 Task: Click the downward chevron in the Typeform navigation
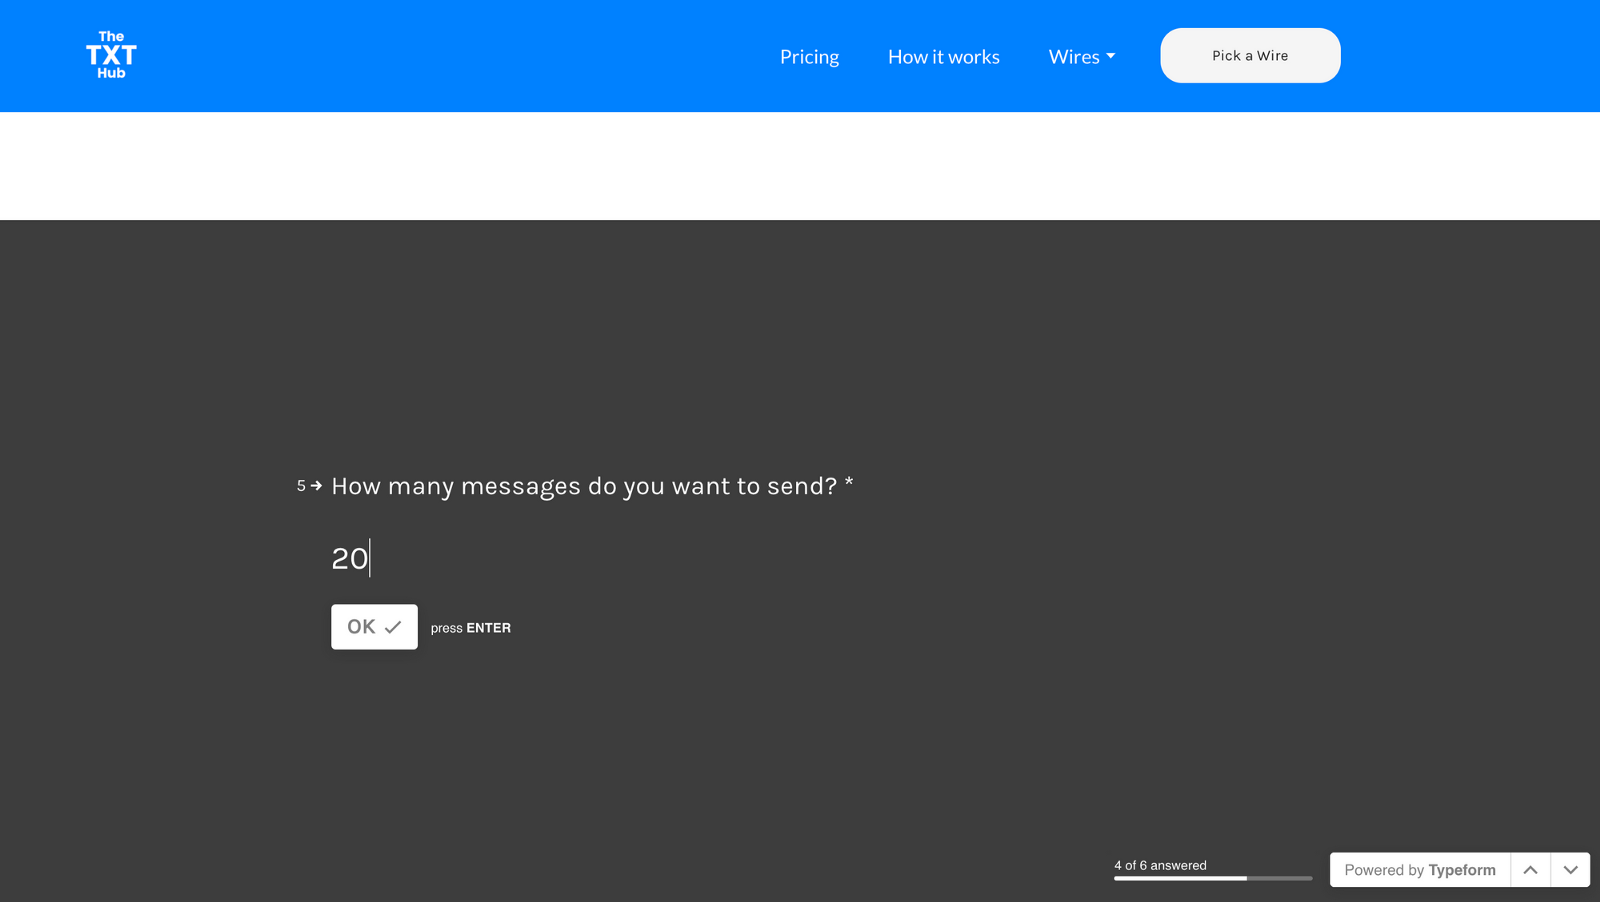[1571, 869]
